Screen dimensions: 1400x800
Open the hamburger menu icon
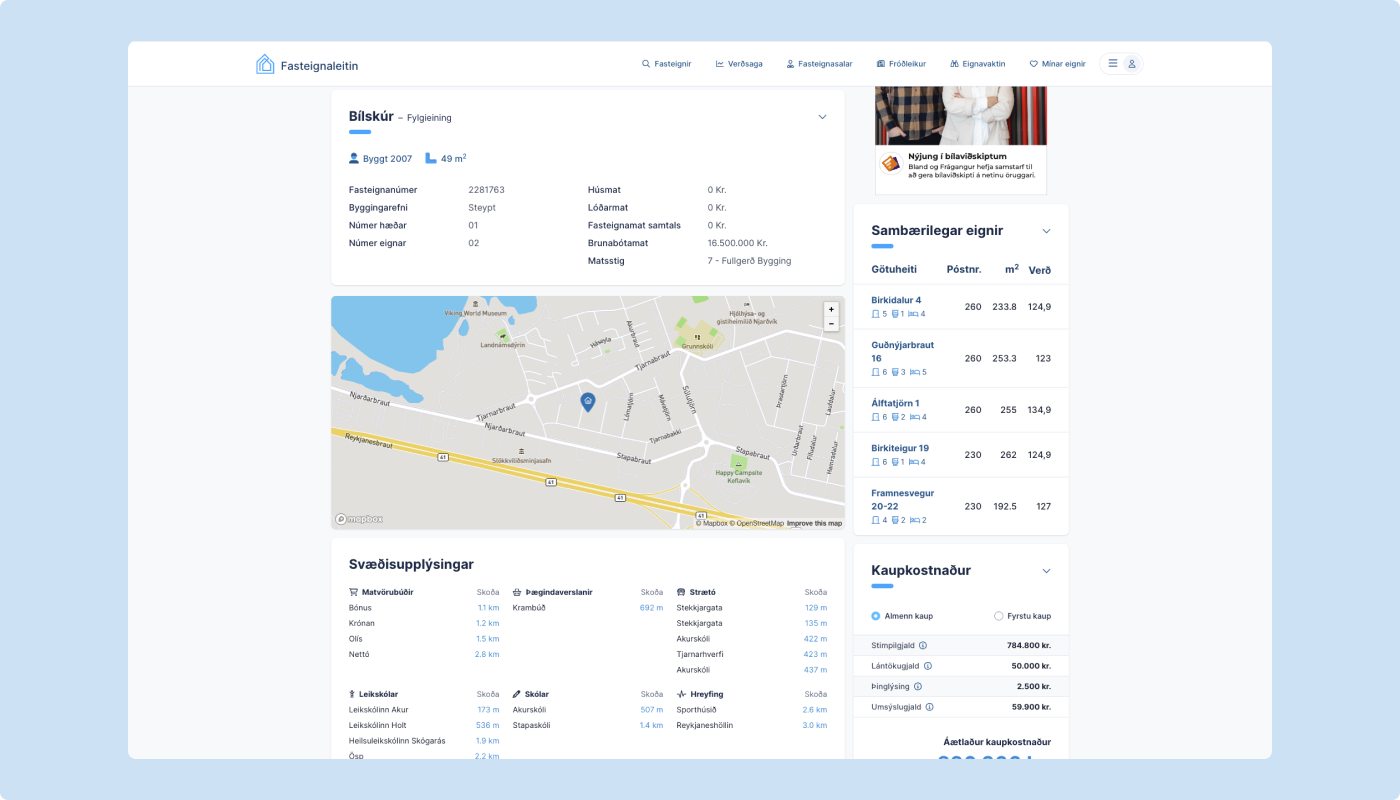1112,64
